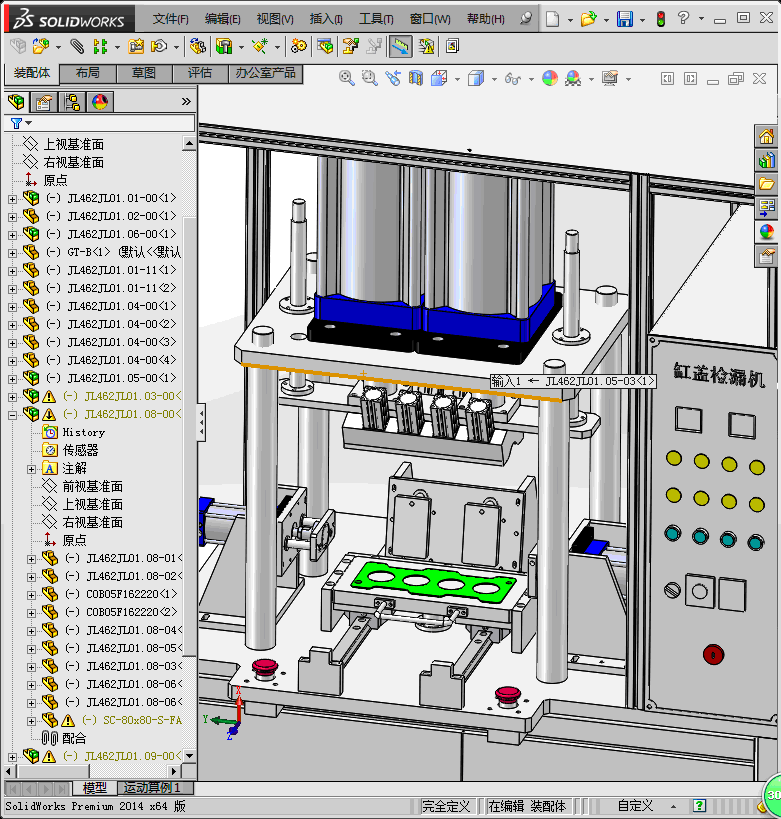The height and width of the screenshot is (819, 781).
Task: Collapse the side panel using handle
Action: (x=202, y=423)
